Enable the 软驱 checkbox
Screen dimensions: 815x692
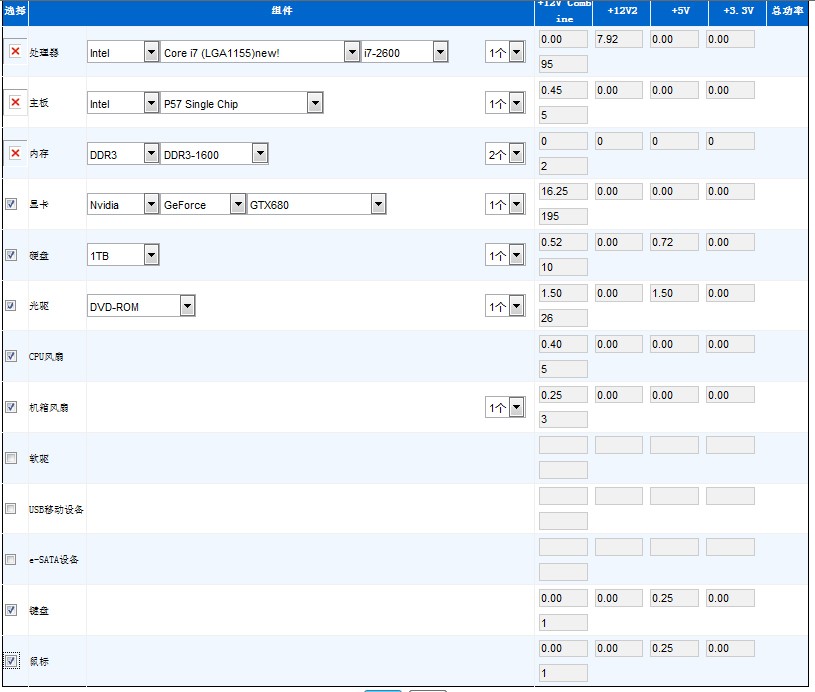[11, 458]
